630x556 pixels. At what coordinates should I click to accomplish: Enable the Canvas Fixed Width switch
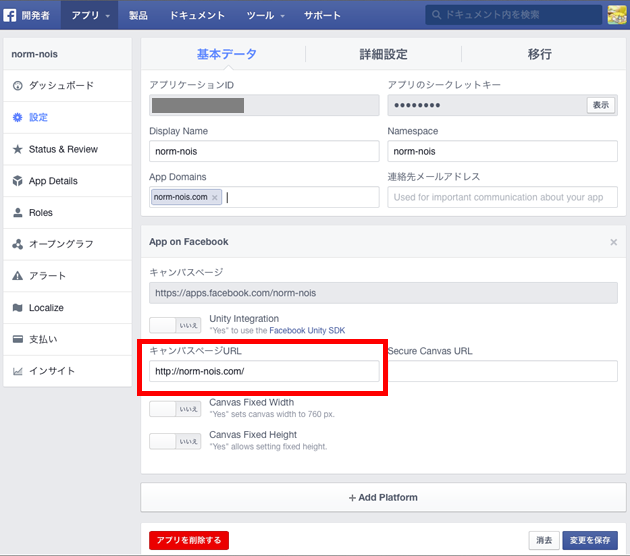tap(175, 408)
